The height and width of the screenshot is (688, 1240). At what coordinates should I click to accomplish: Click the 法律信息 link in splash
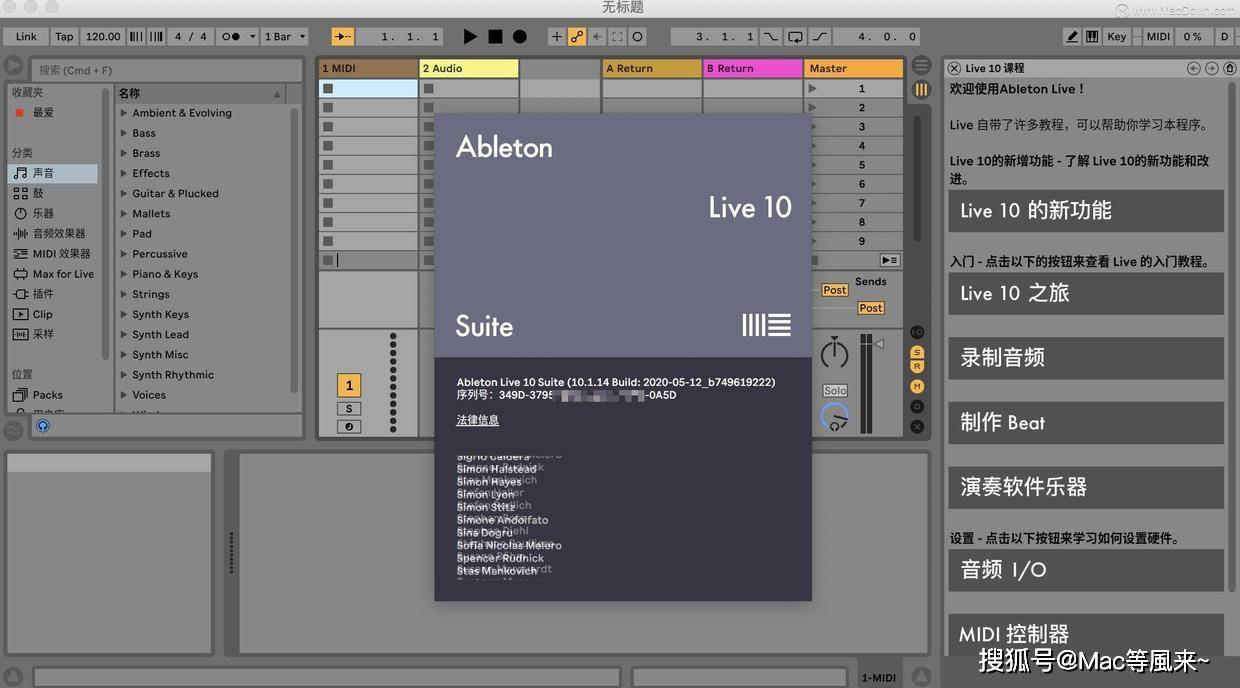tap(477, 421)
